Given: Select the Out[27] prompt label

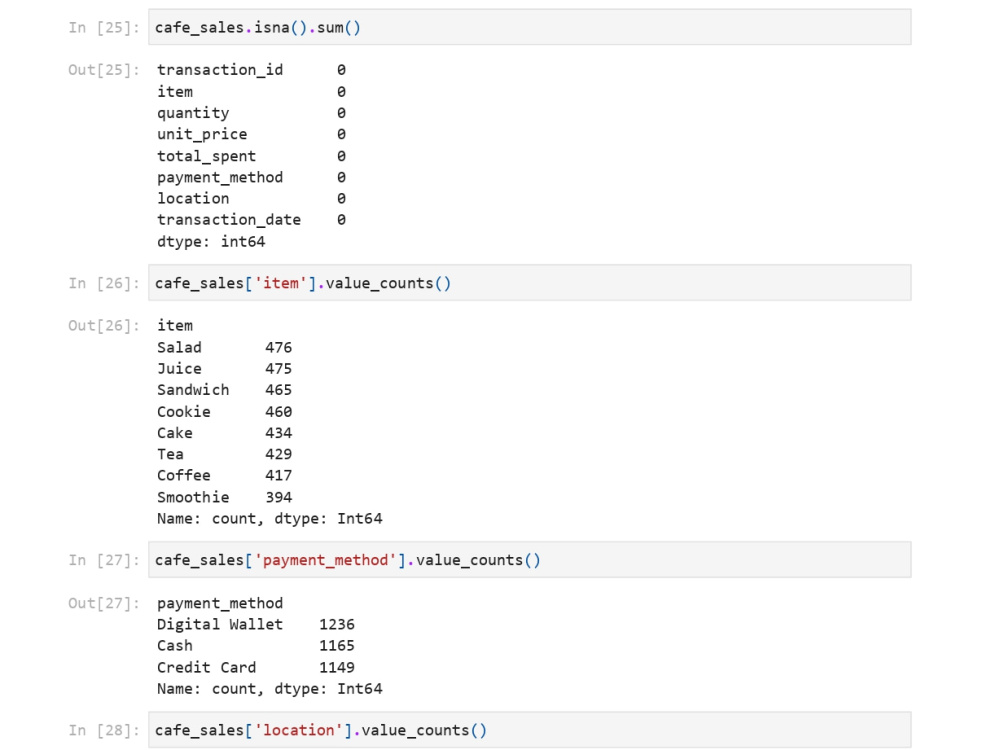Looking at the screenshot, I should click(103, 603).
